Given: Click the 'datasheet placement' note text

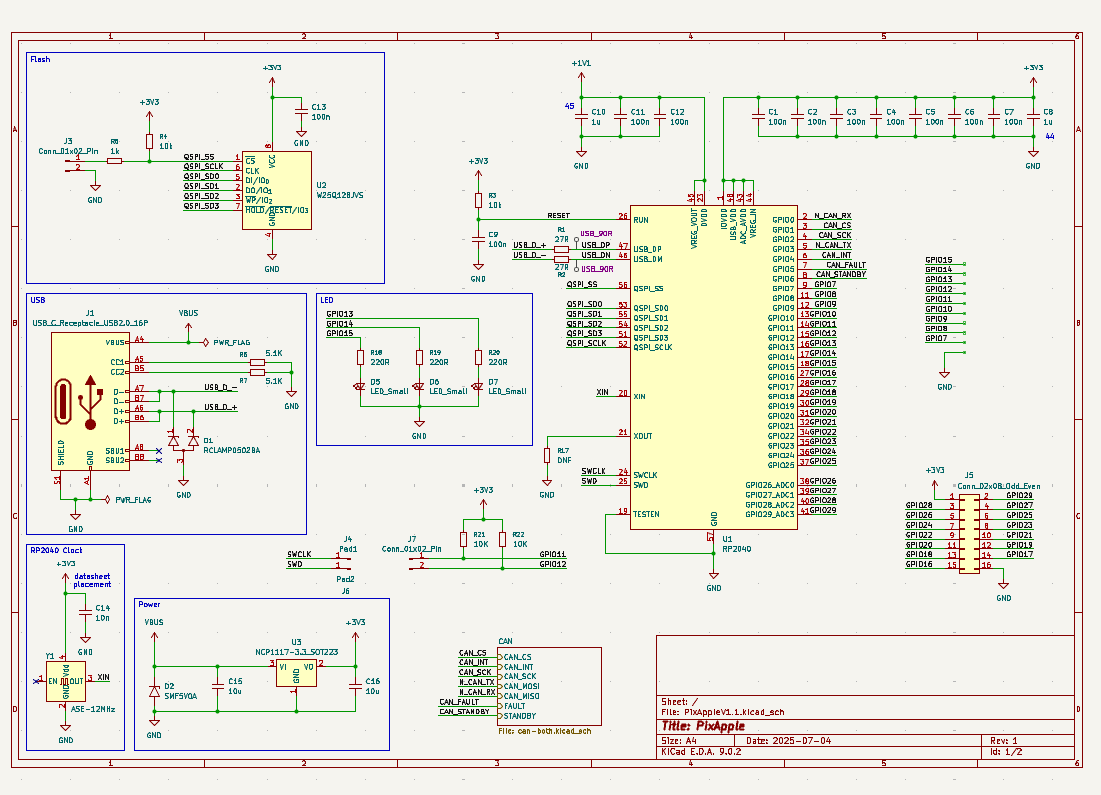Looking at the screenshot, I should tap(92, 580).
